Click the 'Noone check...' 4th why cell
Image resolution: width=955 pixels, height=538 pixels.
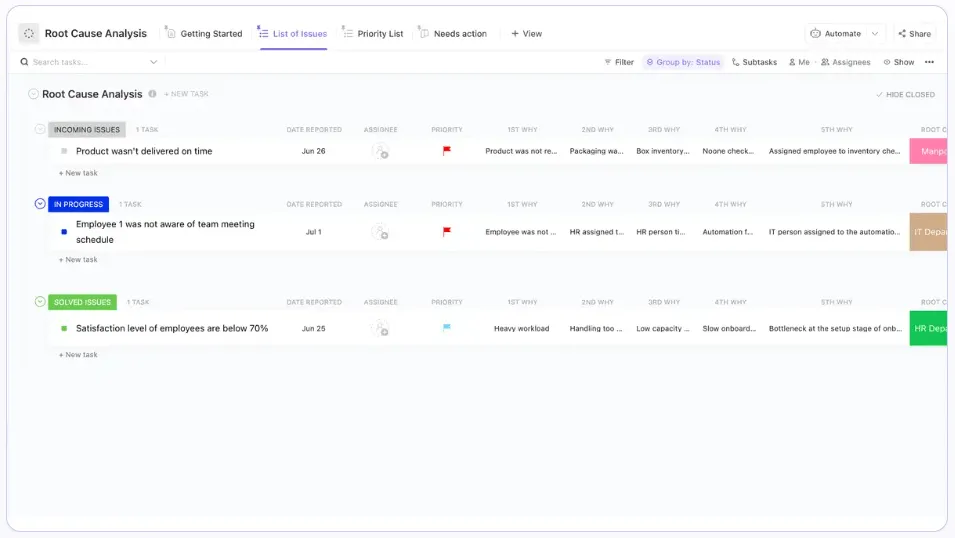(x=728, y=151)
